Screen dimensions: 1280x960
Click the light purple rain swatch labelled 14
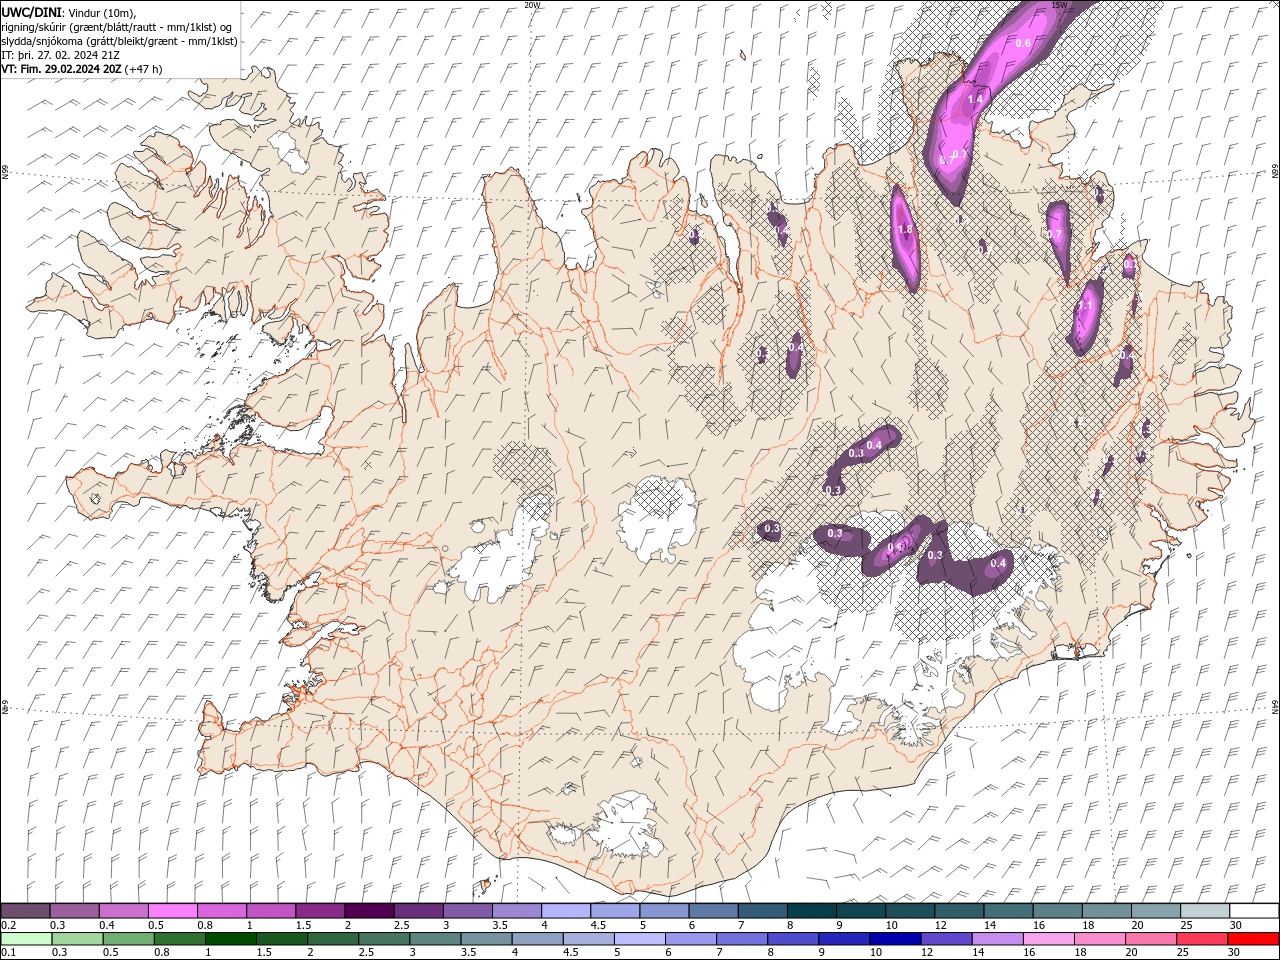click(997, 939)
